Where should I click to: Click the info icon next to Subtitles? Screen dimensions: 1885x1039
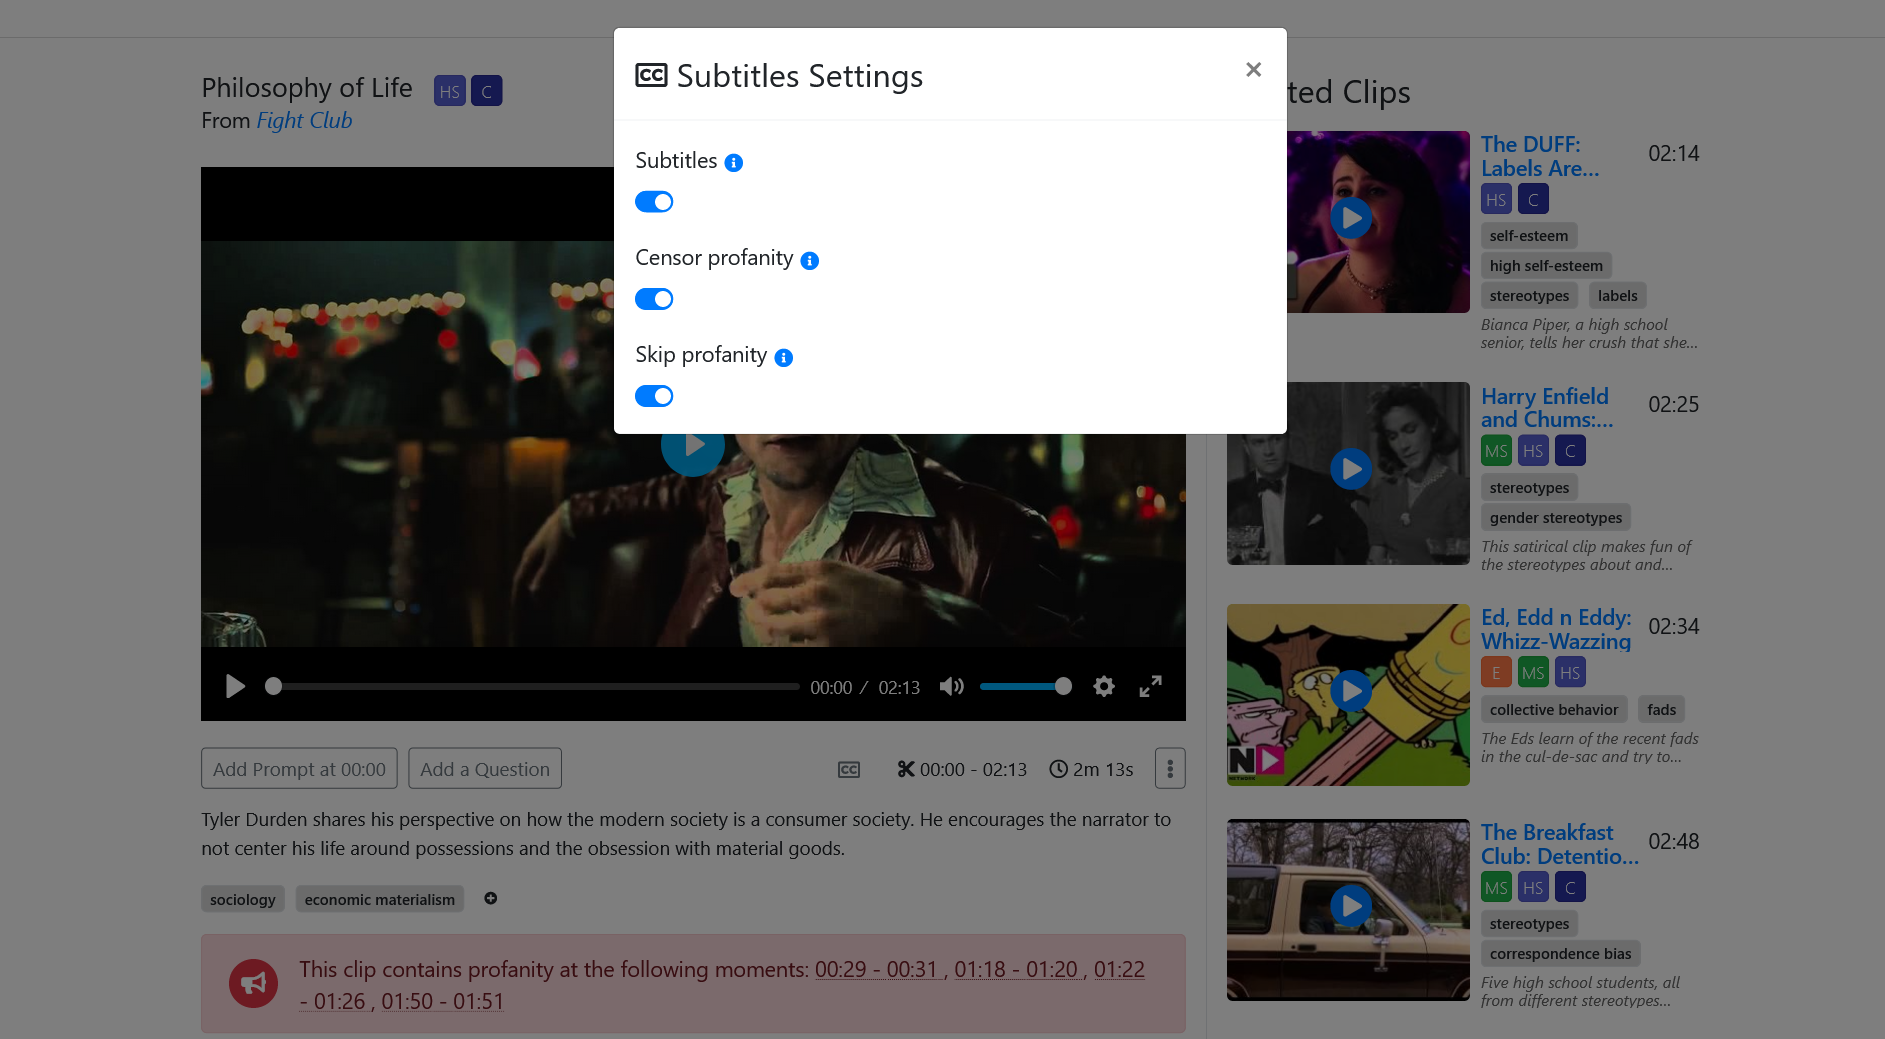click(734, 163)
